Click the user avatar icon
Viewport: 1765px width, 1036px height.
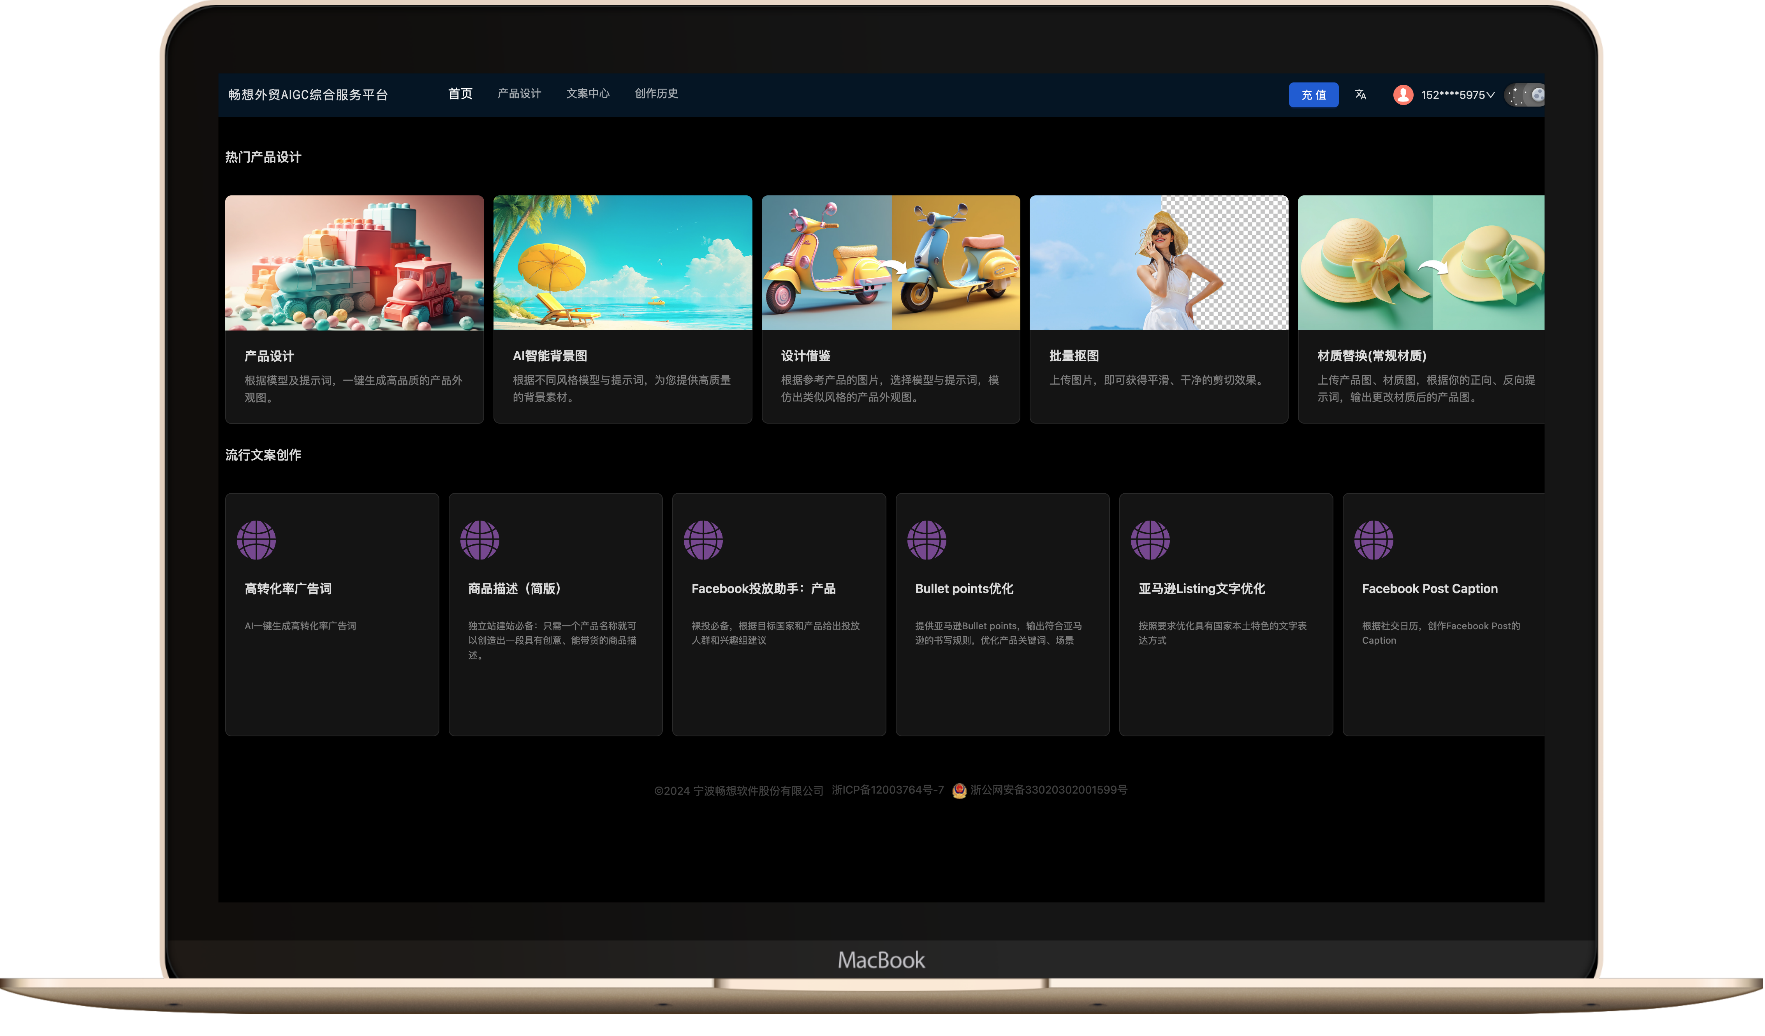click(1403, 95)
